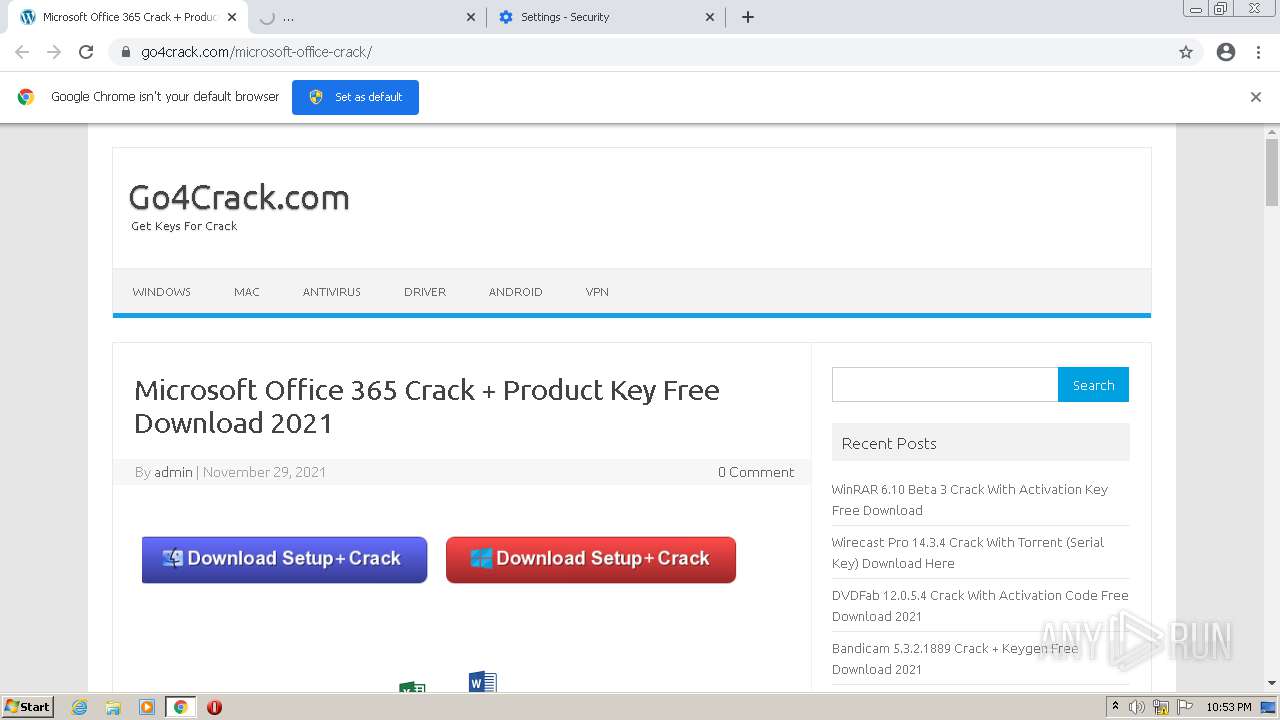Screen dimensions: 1280x720
Task: Click the WordPress favicon on first tab
Action: click(28, 17)
